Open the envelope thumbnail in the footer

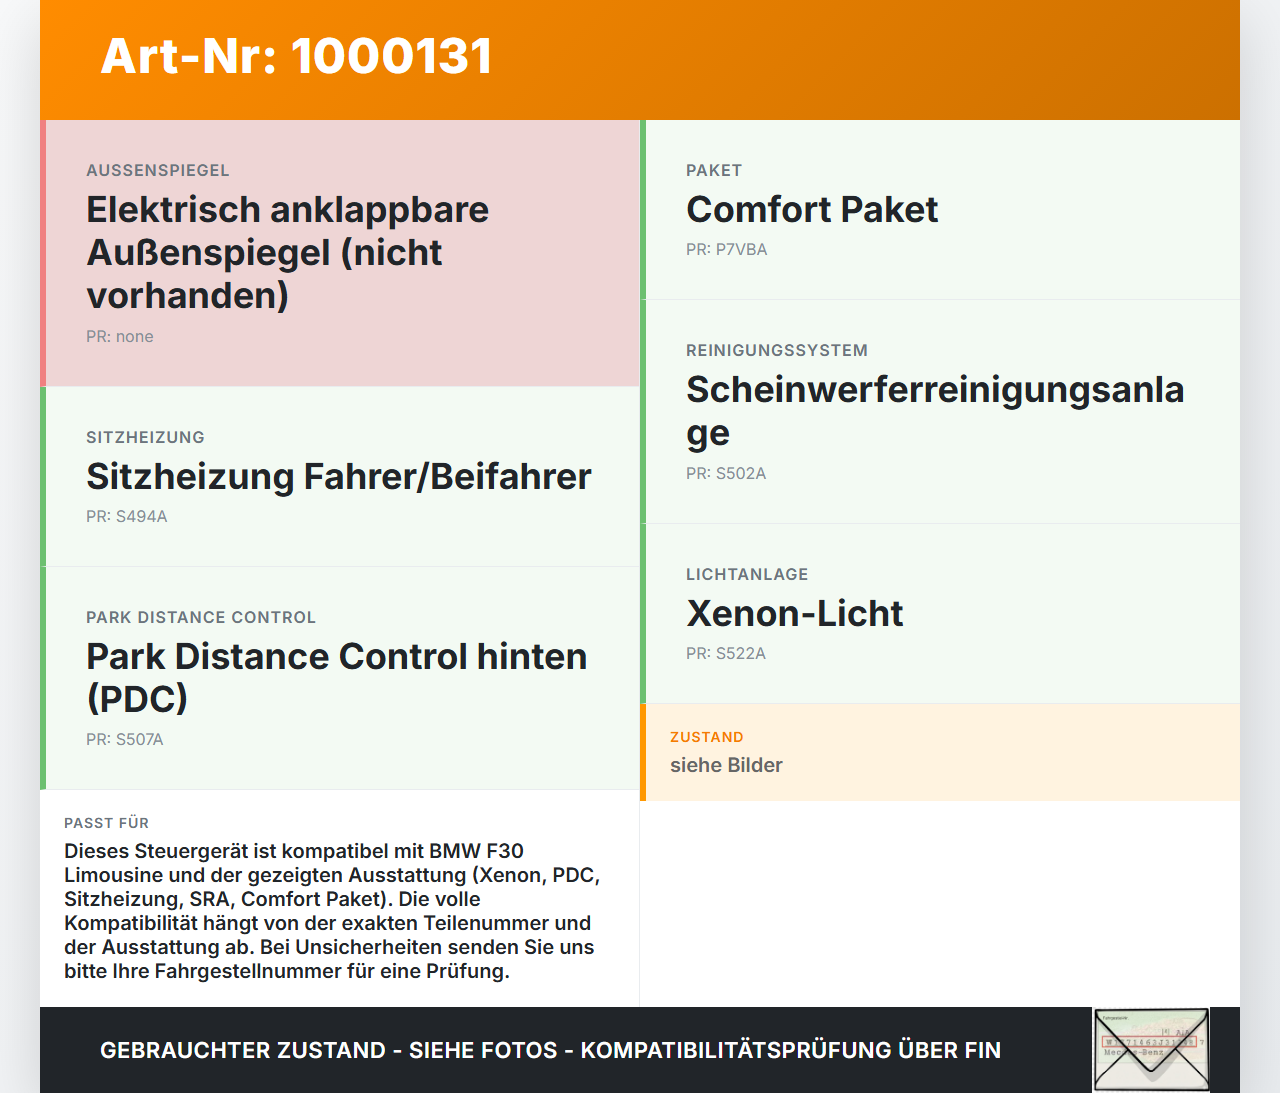click(1151, 1049)
